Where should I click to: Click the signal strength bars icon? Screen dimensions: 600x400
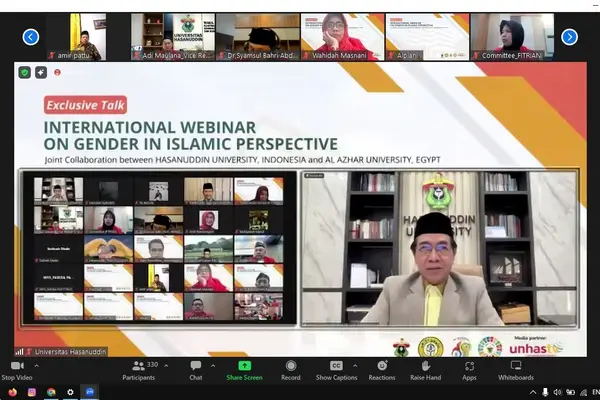tap(19, 351)
